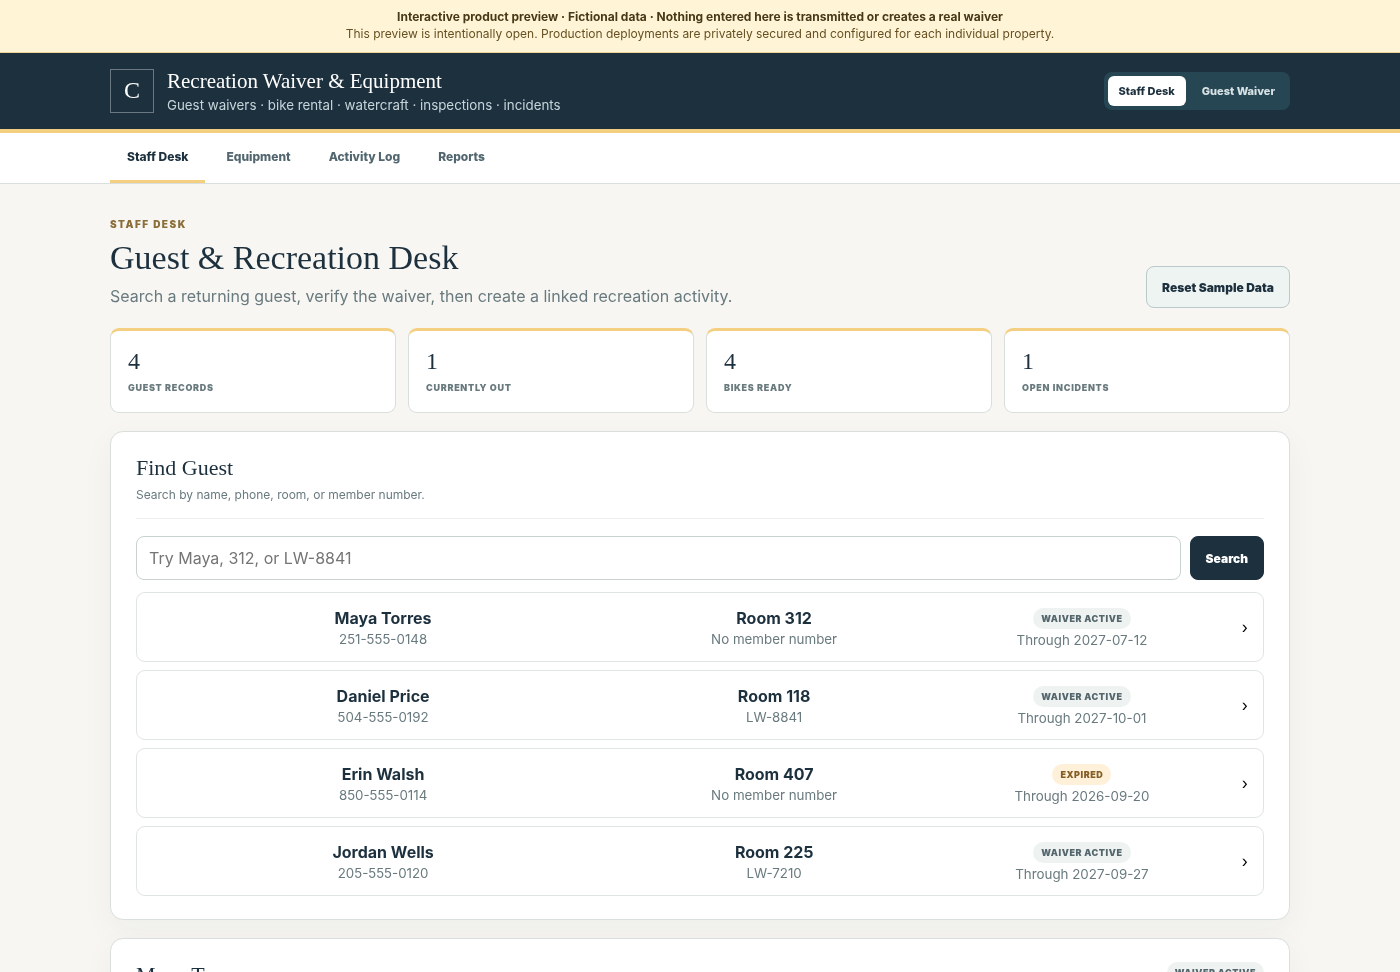Select guest name Maya Torres
This screenshot has height=972, width=1400.
tap(383, 618)
